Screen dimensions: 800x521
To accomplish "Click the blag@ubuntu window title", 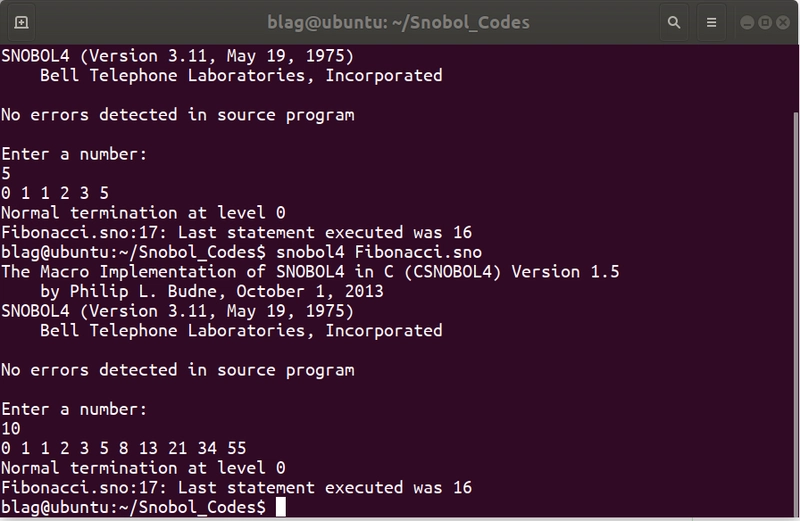I will (x=397, y=21).
